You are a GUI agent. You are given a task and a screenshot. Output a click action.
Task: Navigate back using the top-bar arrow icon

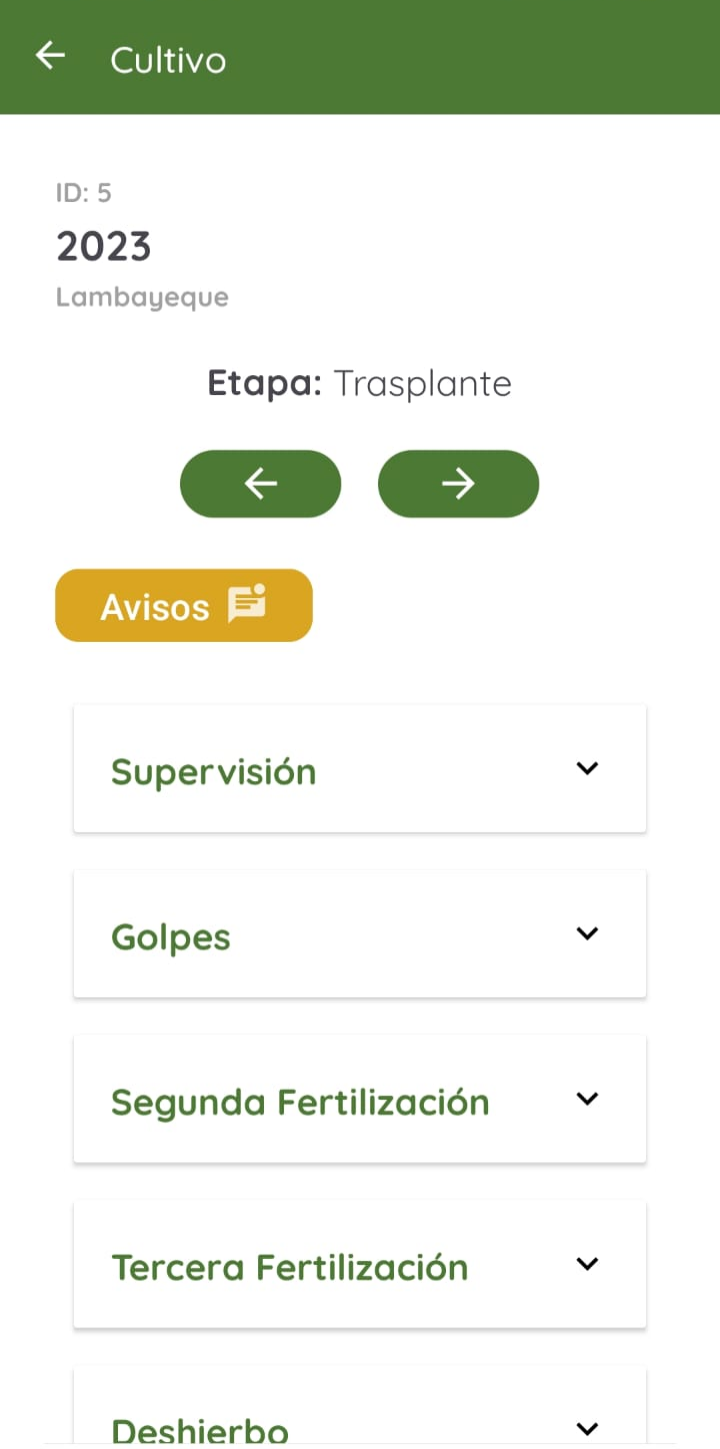pyautogui.click(x=49, y=55)
